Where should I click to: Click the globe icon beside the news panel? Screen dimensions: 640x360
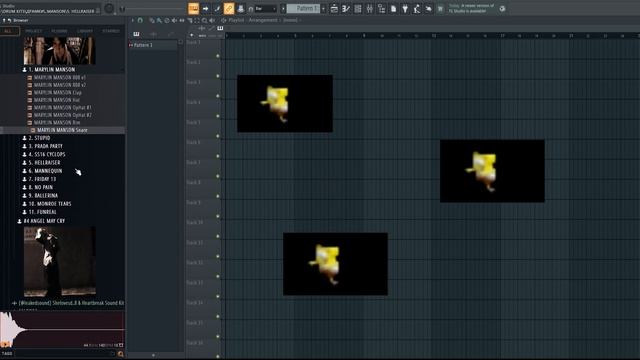502,9
